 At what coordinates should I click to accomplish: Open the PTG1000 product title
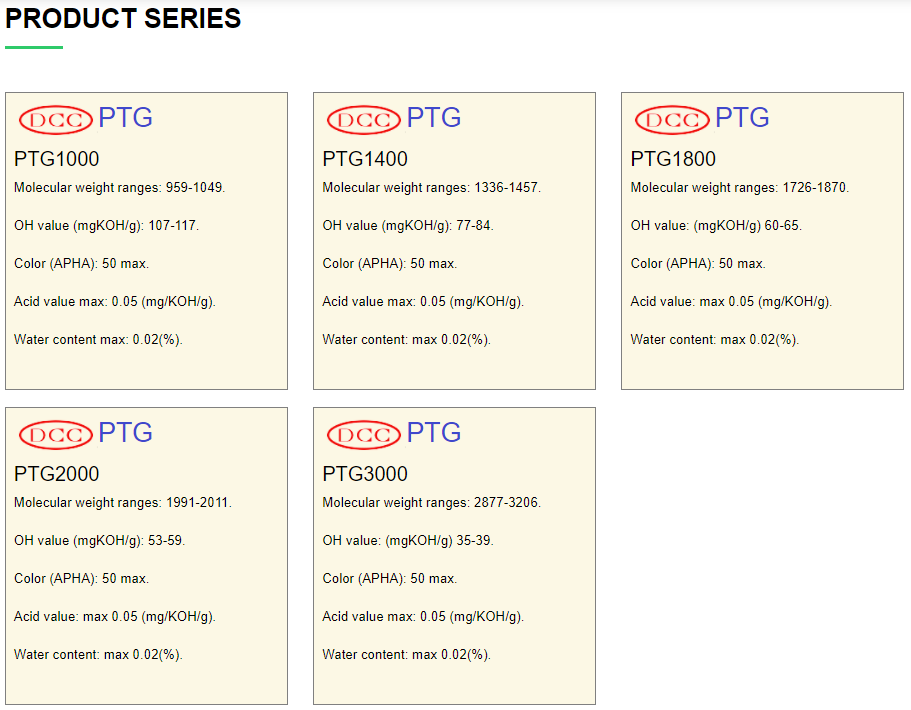[57, 159]
